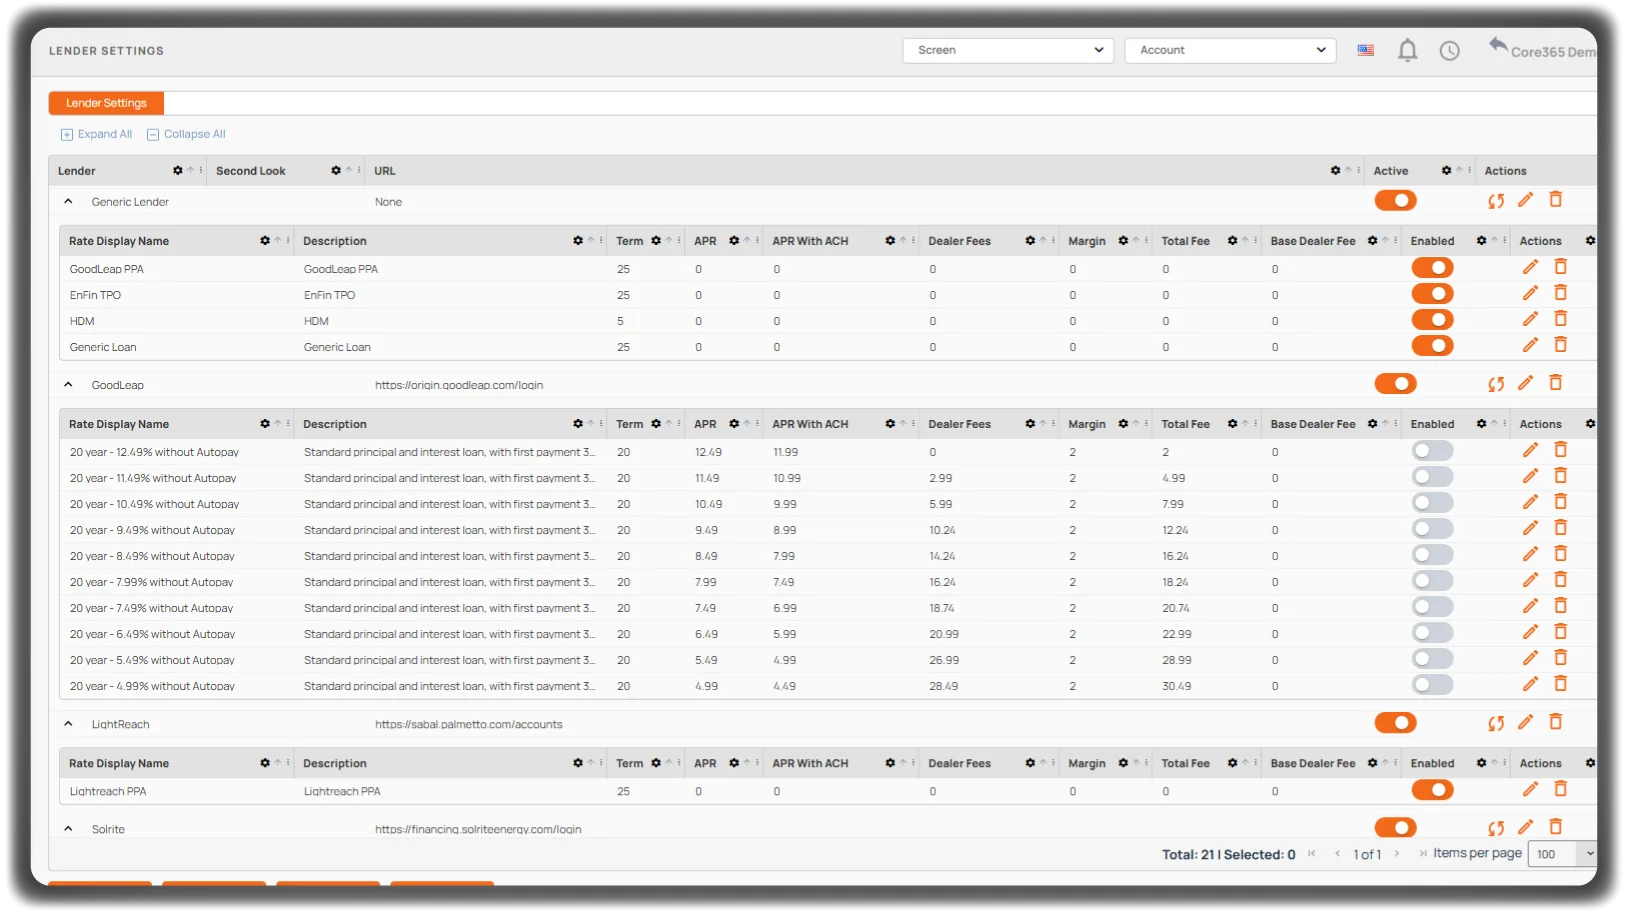Click Collapse All
The height and width of the screenshot is (914, 1628).
point(186,134)
